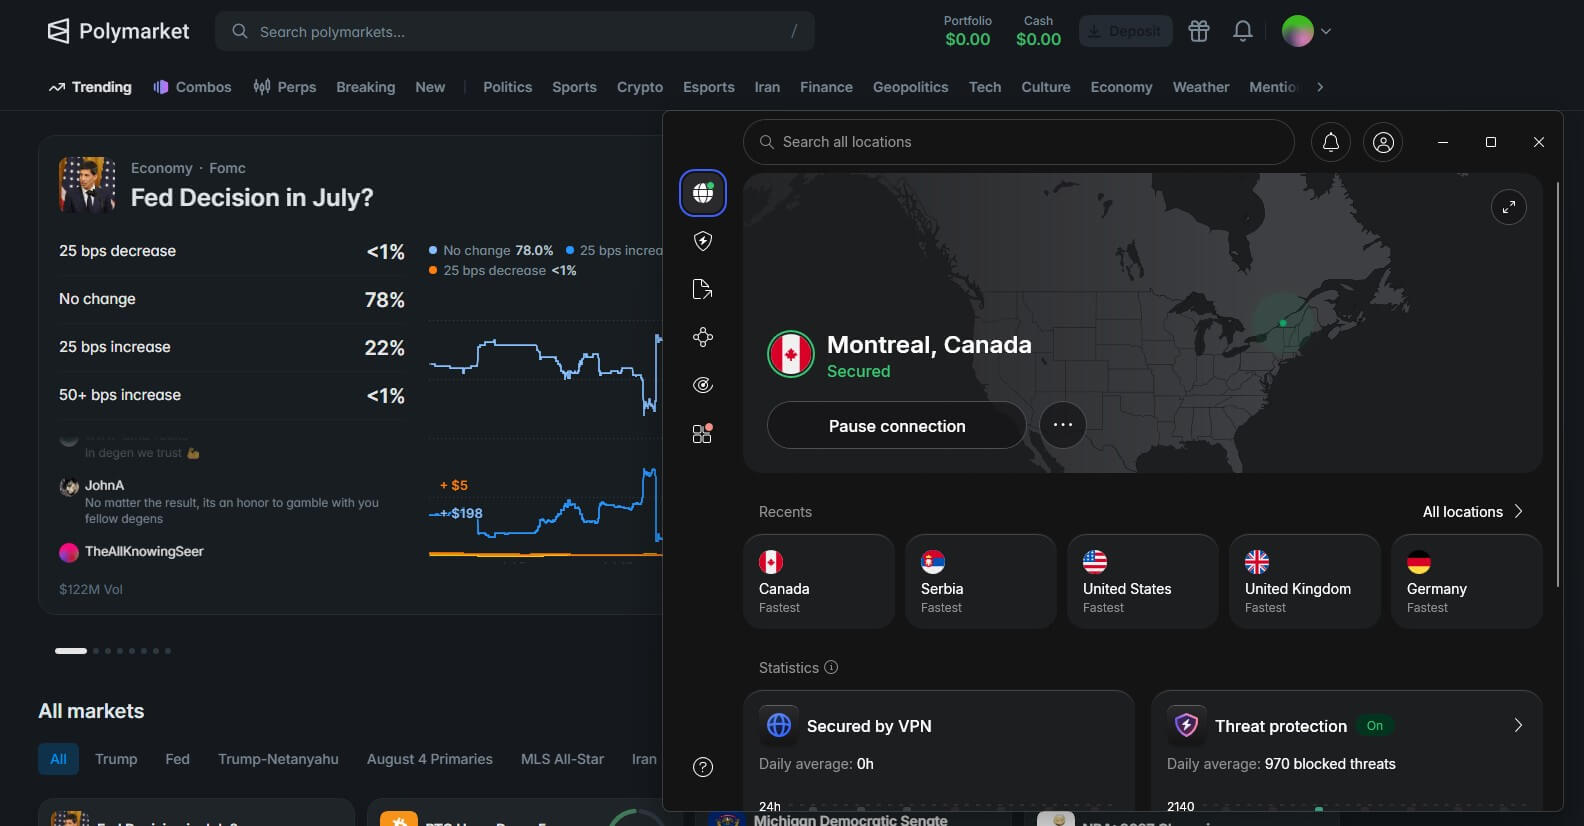1584x826 pixels.
Task: Pause the VPN connection
Action: [x=897, y=425]
